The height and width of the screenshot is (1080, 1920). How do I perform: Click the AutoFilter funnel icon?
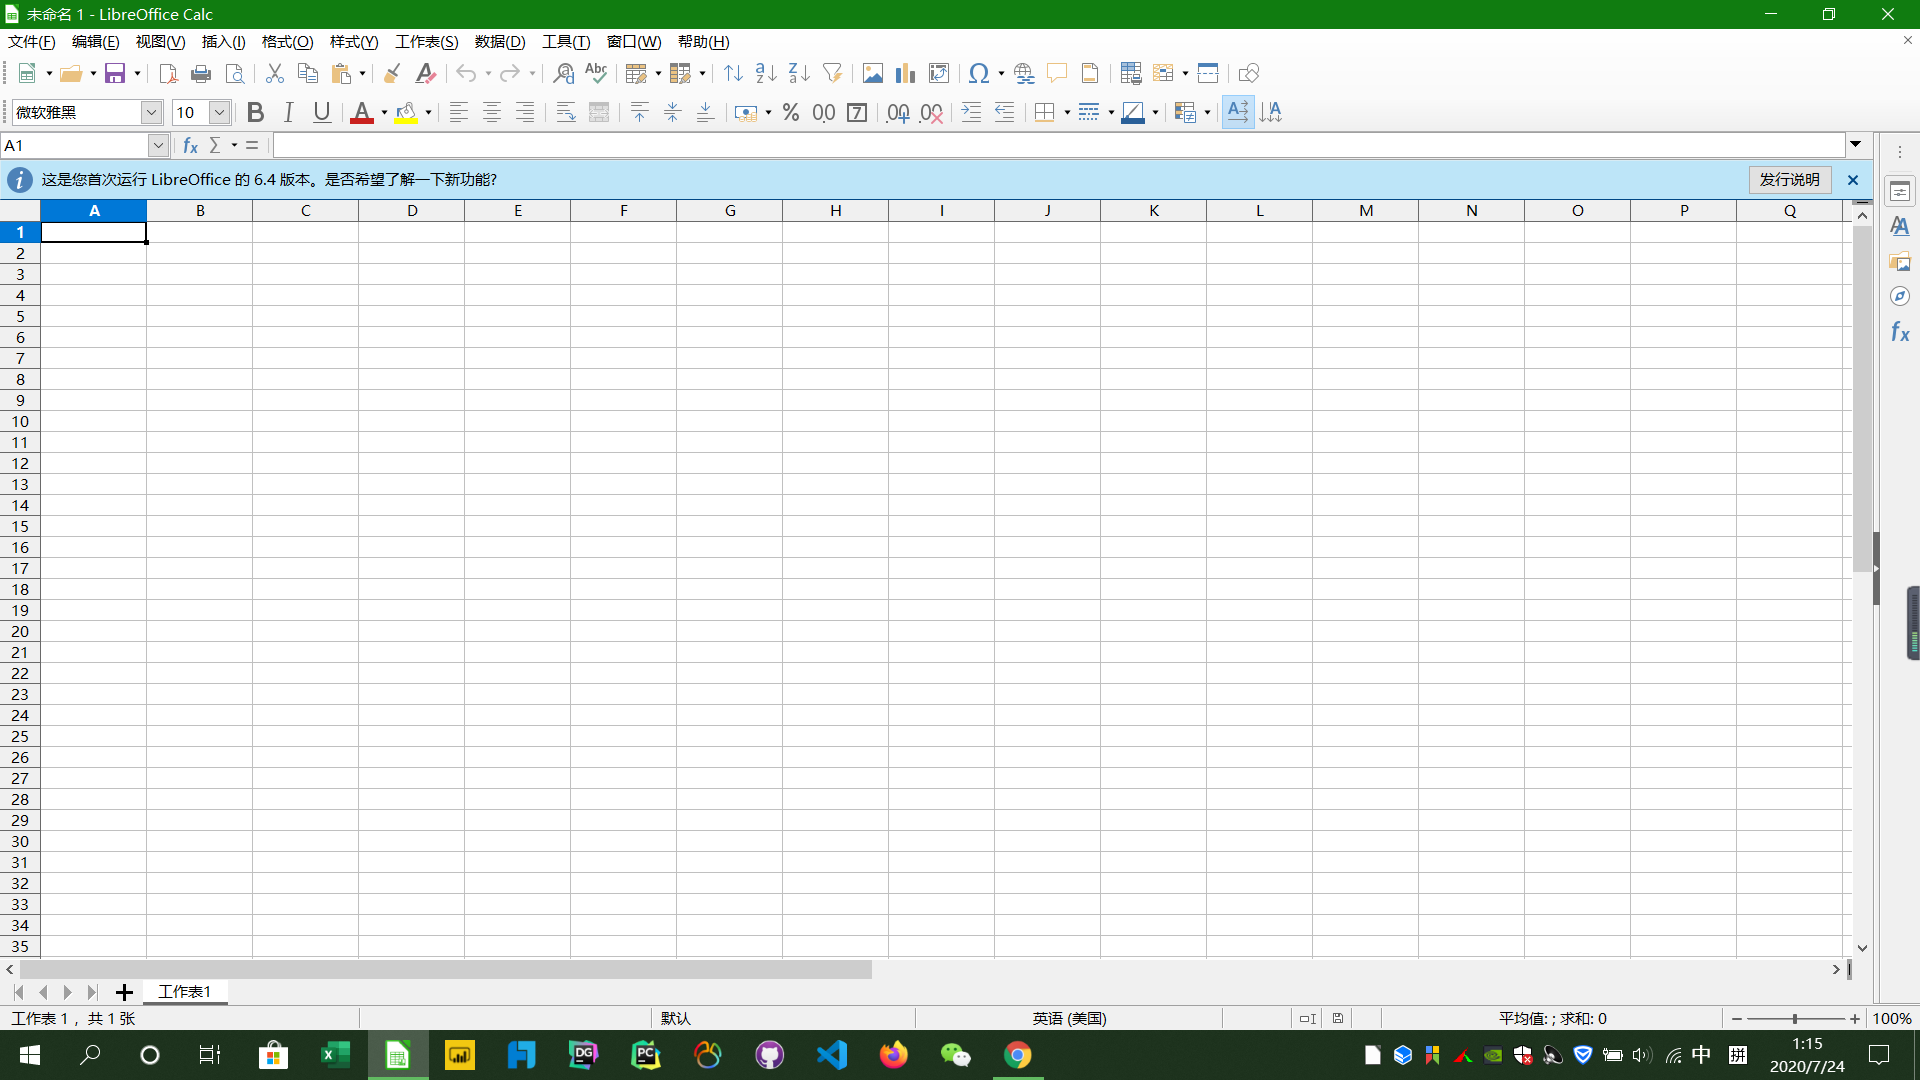click(x=832, y=73)
